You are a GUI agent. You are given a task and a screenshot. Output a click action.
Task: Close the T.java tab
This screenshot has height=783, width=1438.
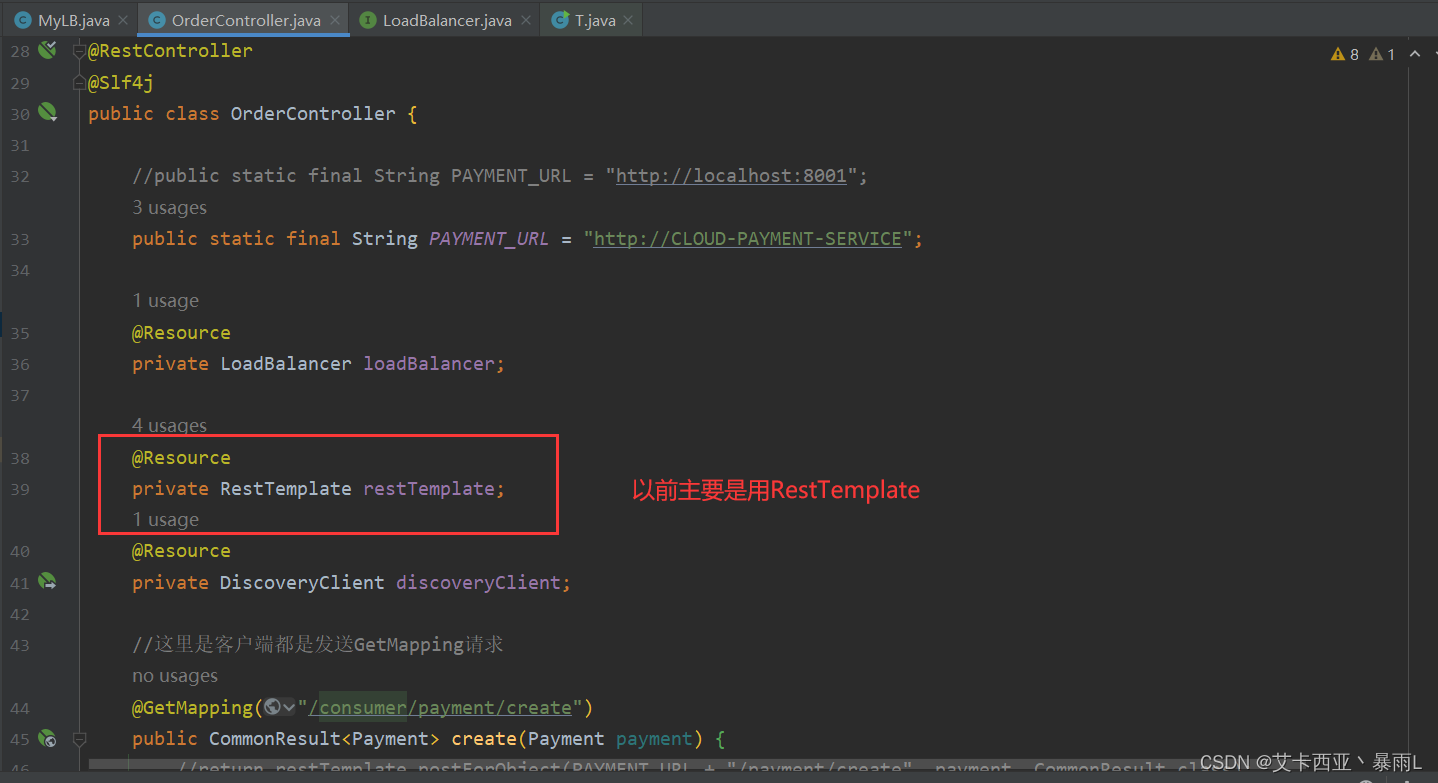(x=627, y=20)
